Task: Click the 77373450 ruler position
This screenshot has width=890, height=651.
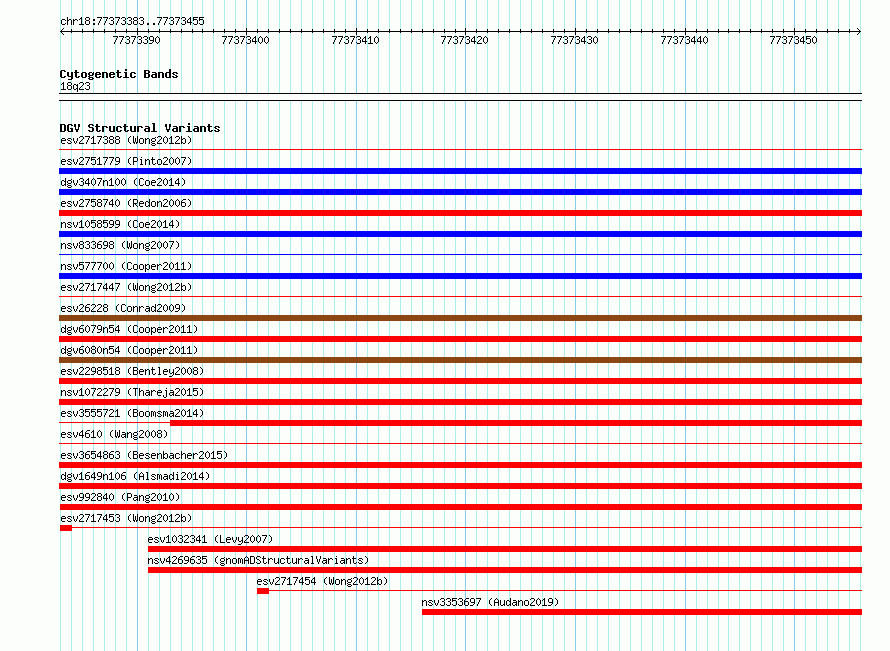Action: 793,40
